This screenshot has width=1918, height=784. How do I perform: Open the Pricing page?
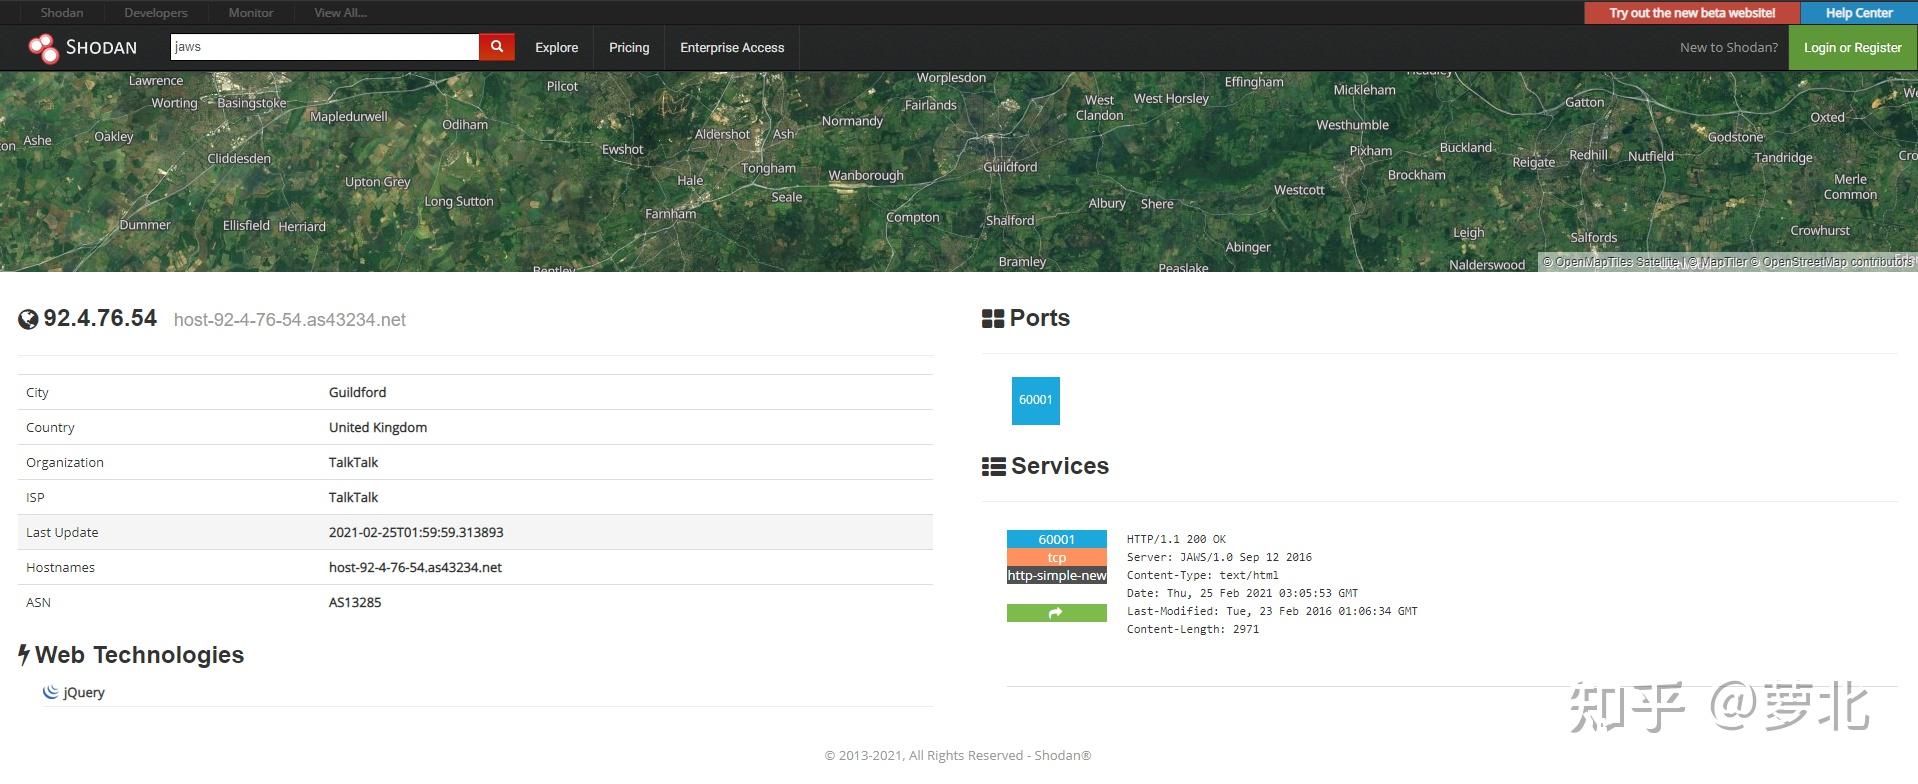(x=629, y=47)
